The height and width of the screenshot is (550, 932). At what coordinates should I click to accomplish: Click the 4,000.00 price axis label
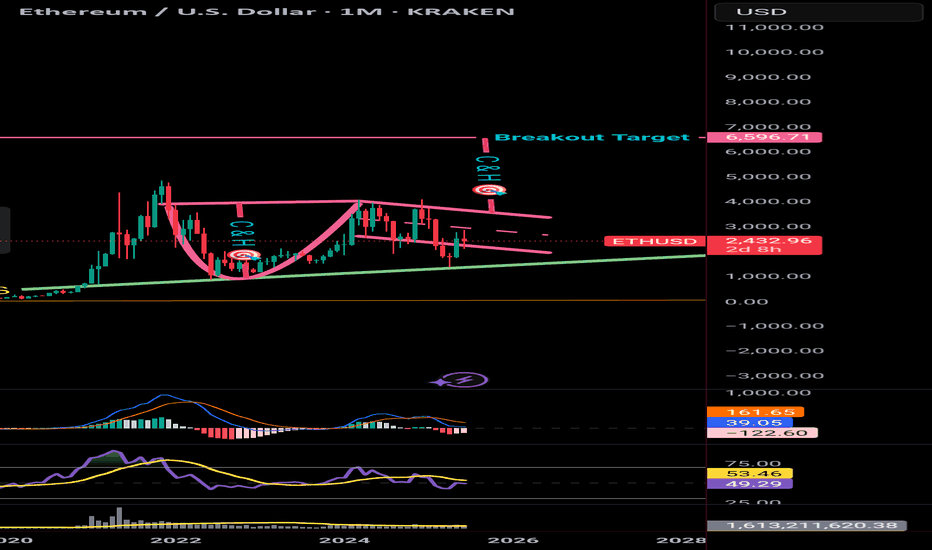[769, 202]
